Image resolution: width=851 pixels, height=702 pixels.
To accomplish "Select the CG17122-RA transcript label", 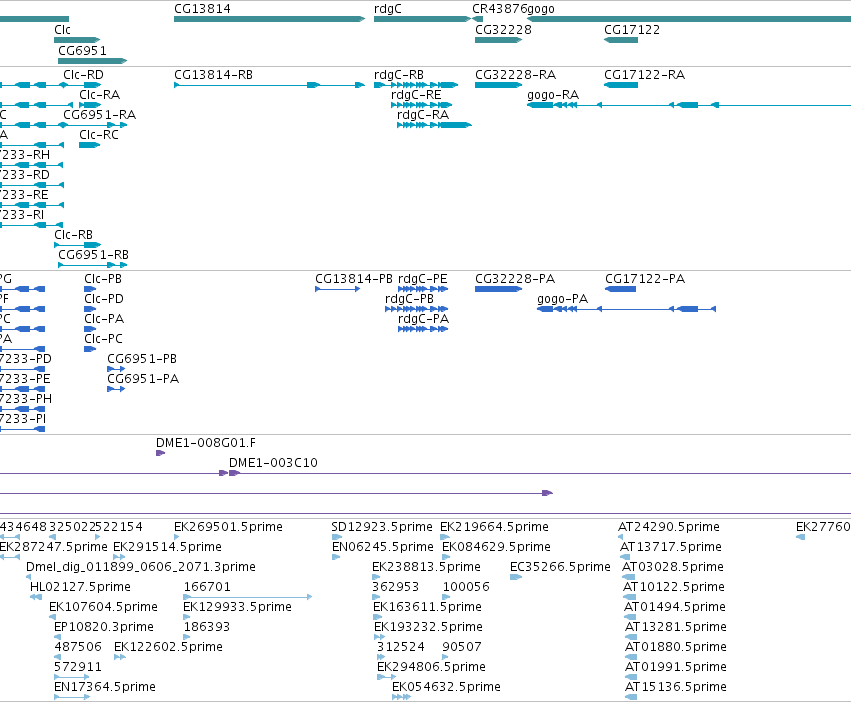I will coord(644,75).
